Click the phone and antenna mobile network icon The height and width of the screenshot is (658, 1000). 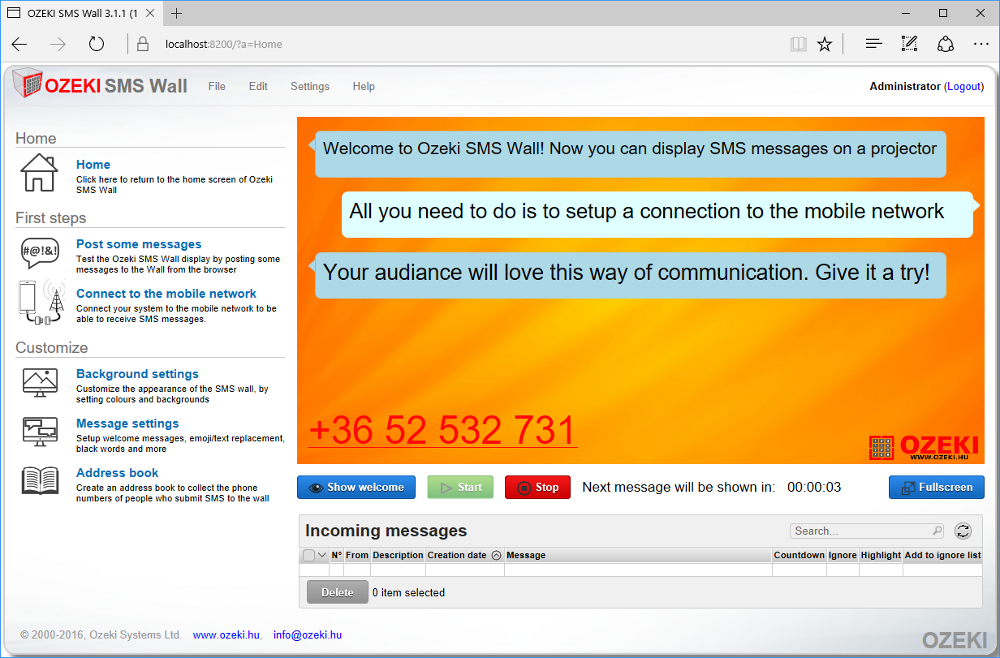(41, 302)
